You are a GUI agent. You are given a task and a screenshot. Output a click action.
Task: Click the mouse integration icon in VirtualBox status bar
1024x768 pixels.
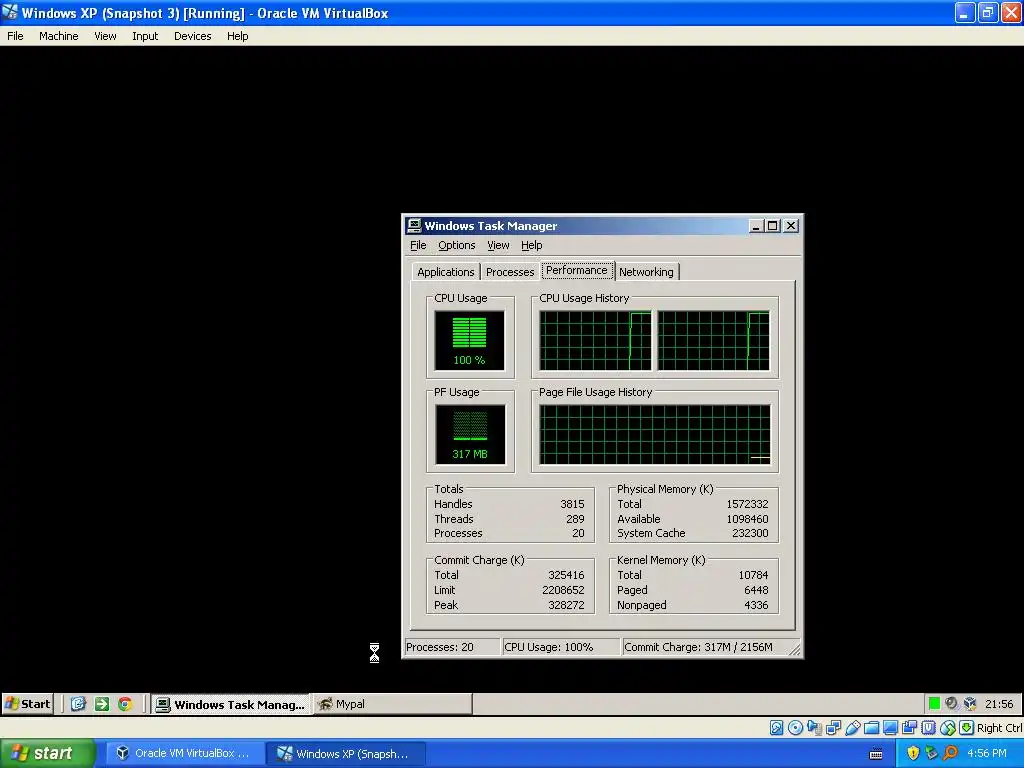[x=948, y=728]
